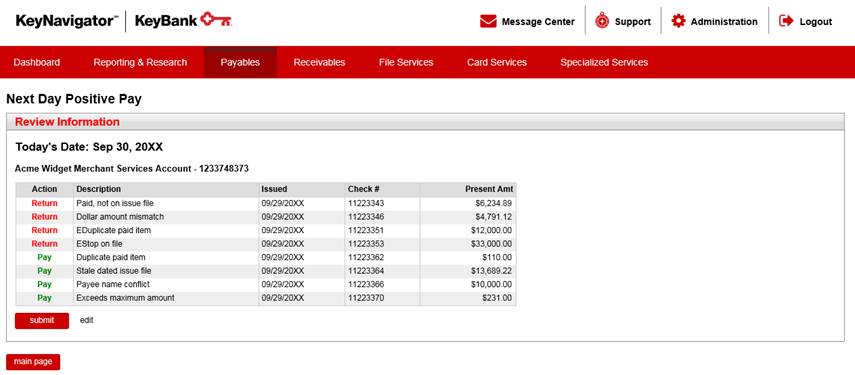Click check number 11223366
Screen dimensions: 855x375
(x=366, y=285)
